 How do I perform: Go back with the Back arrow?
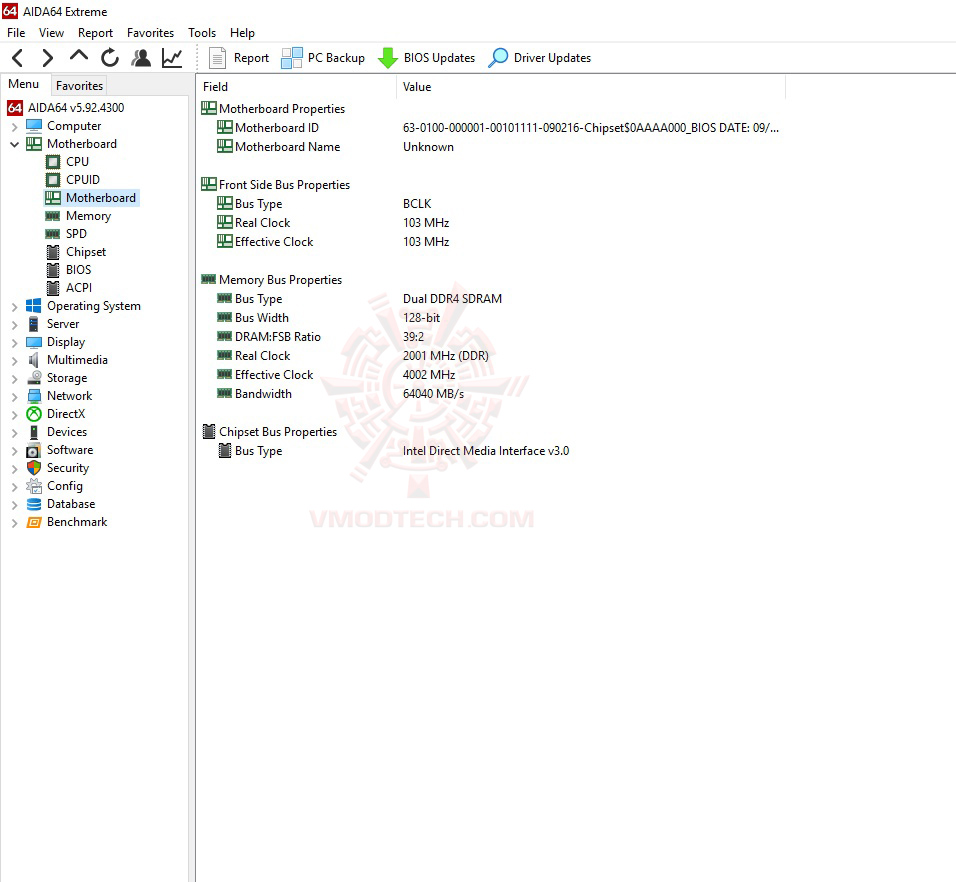[18, 58]
